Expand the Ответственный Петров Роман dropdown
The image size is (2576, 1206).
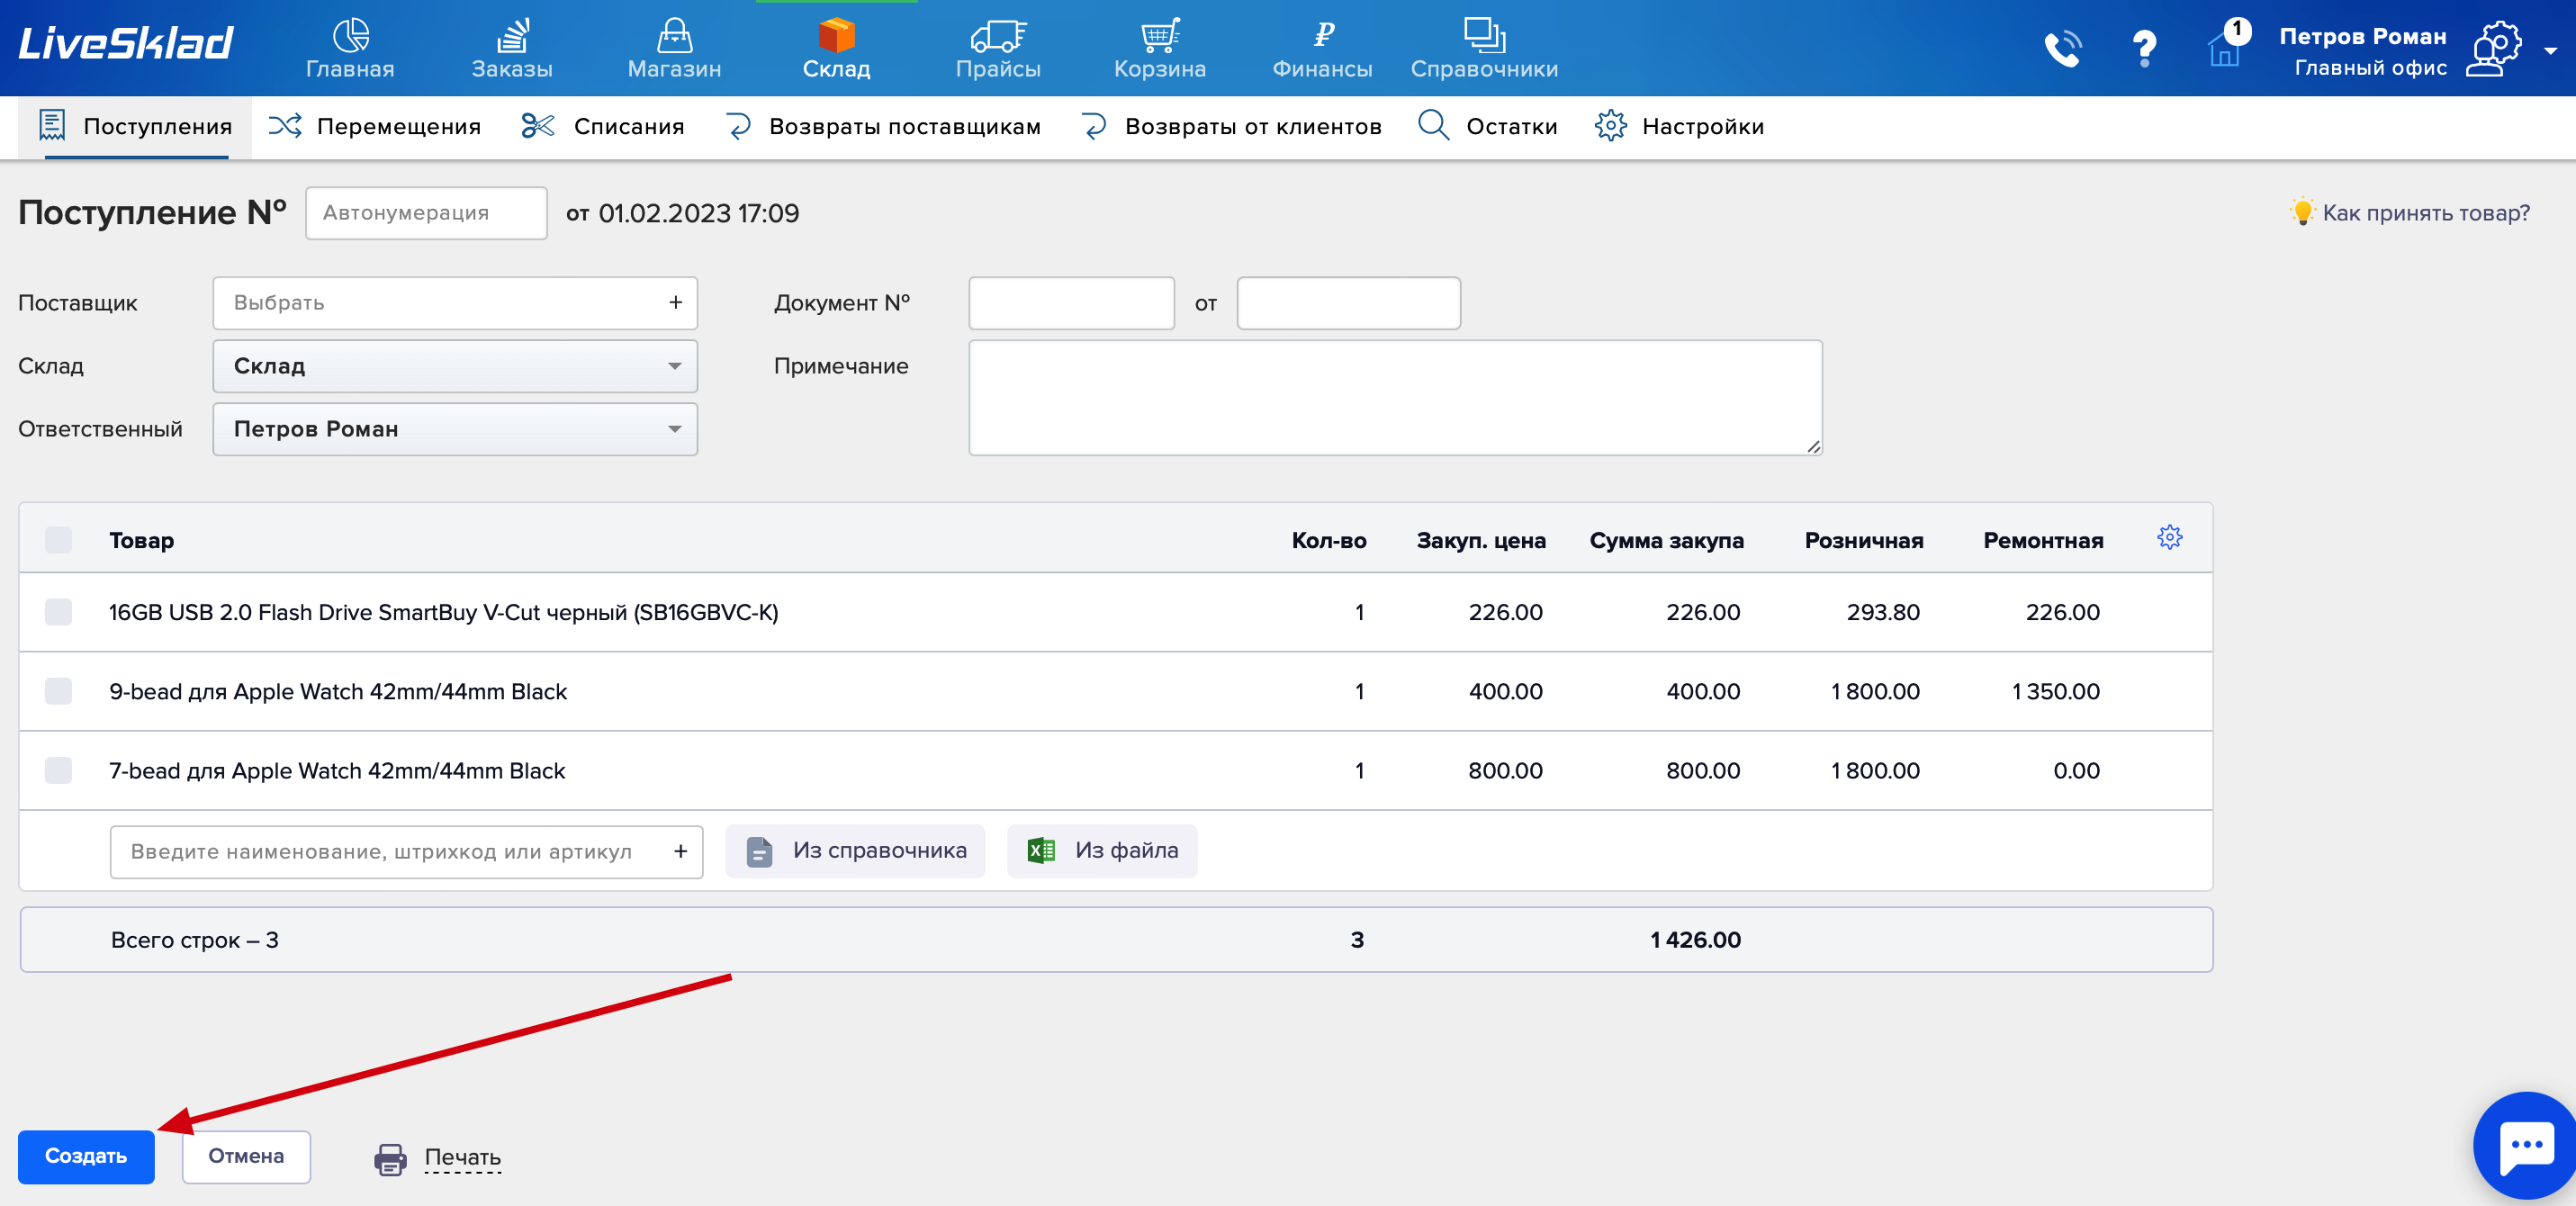455,429
